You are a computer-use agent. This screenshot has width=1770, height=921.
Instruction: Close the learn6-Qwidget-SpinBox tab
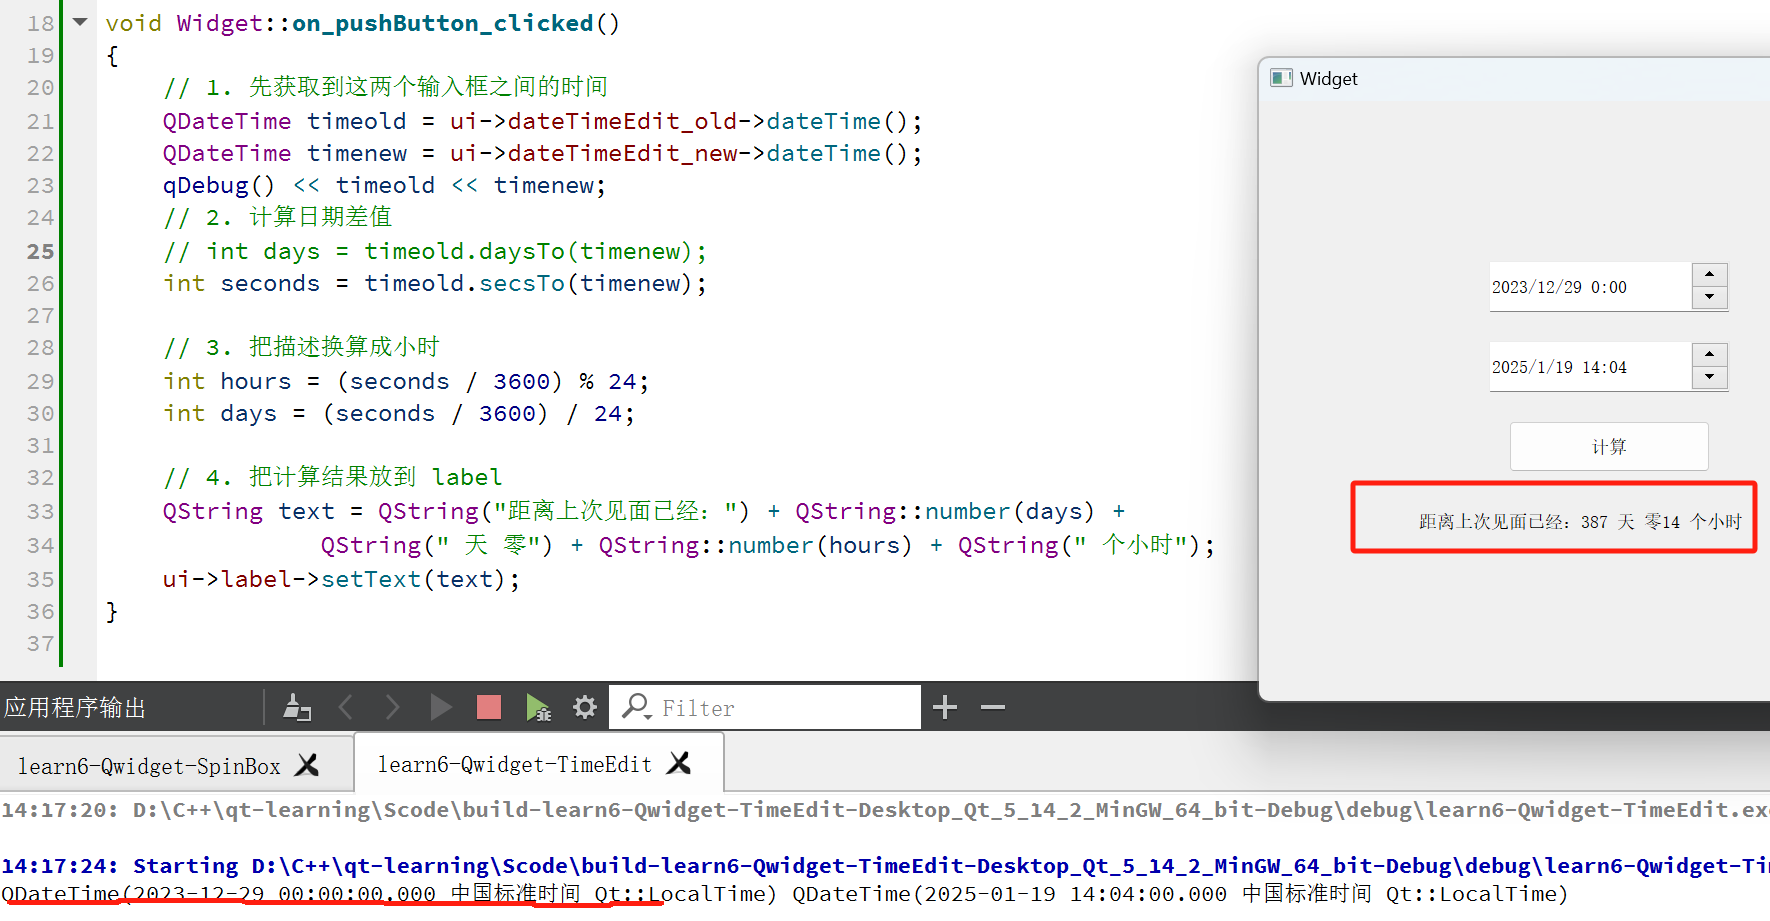point(308,765)
